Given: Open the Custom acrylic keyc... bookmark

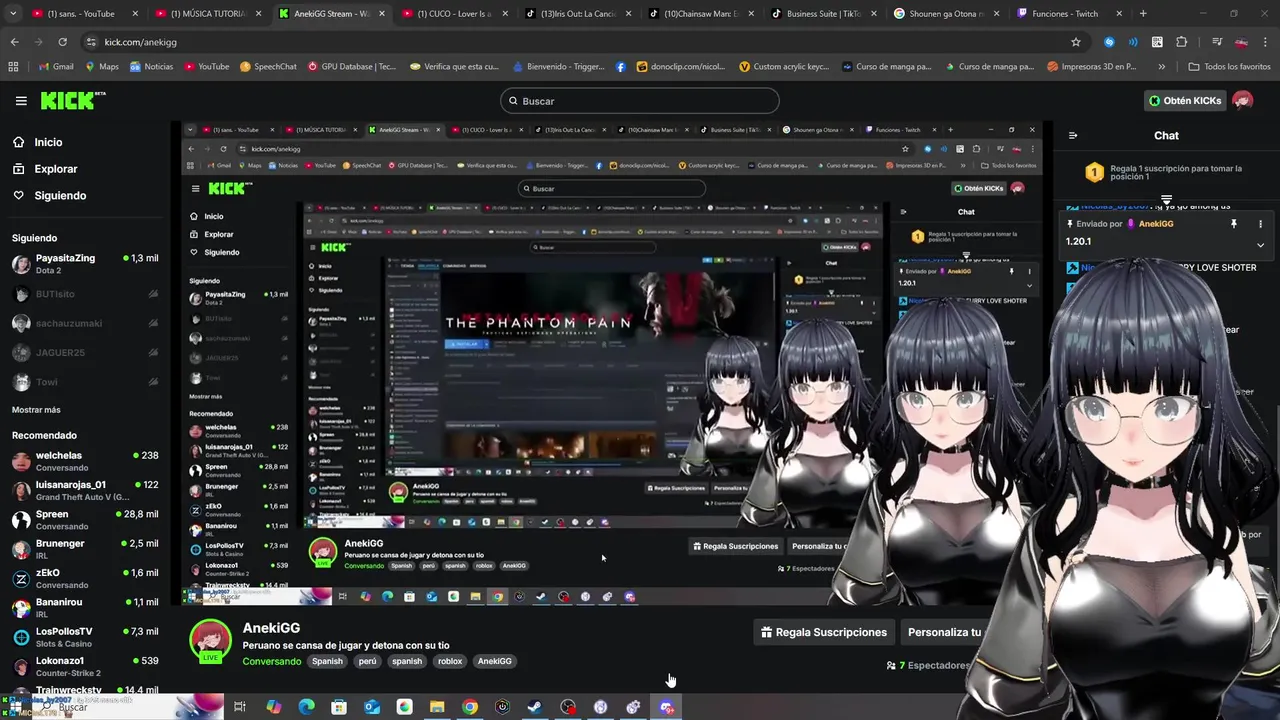Looking at the screenshot, I should 784,67.
